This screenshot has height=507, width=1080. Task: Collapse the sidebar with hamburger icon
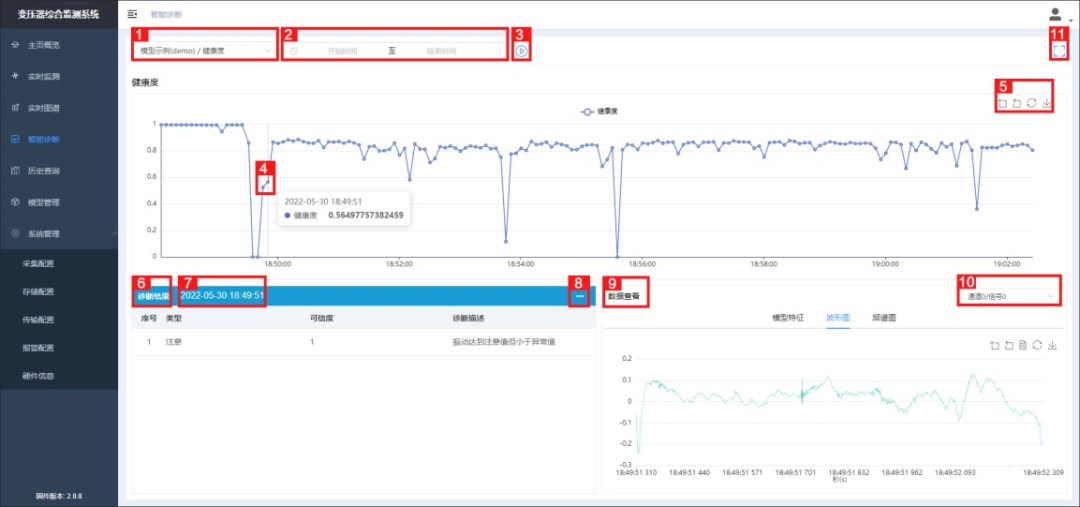[132, 14]
